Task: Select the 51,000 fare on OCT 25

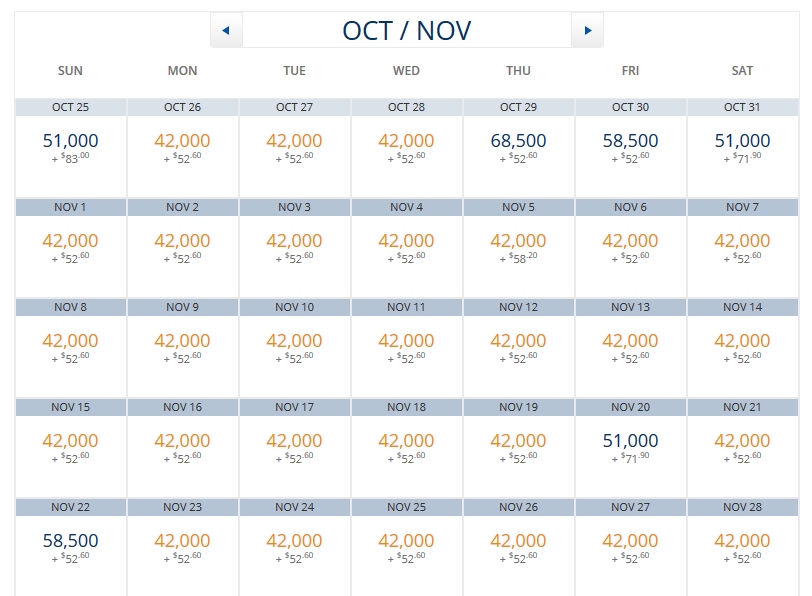Action: 68,142
